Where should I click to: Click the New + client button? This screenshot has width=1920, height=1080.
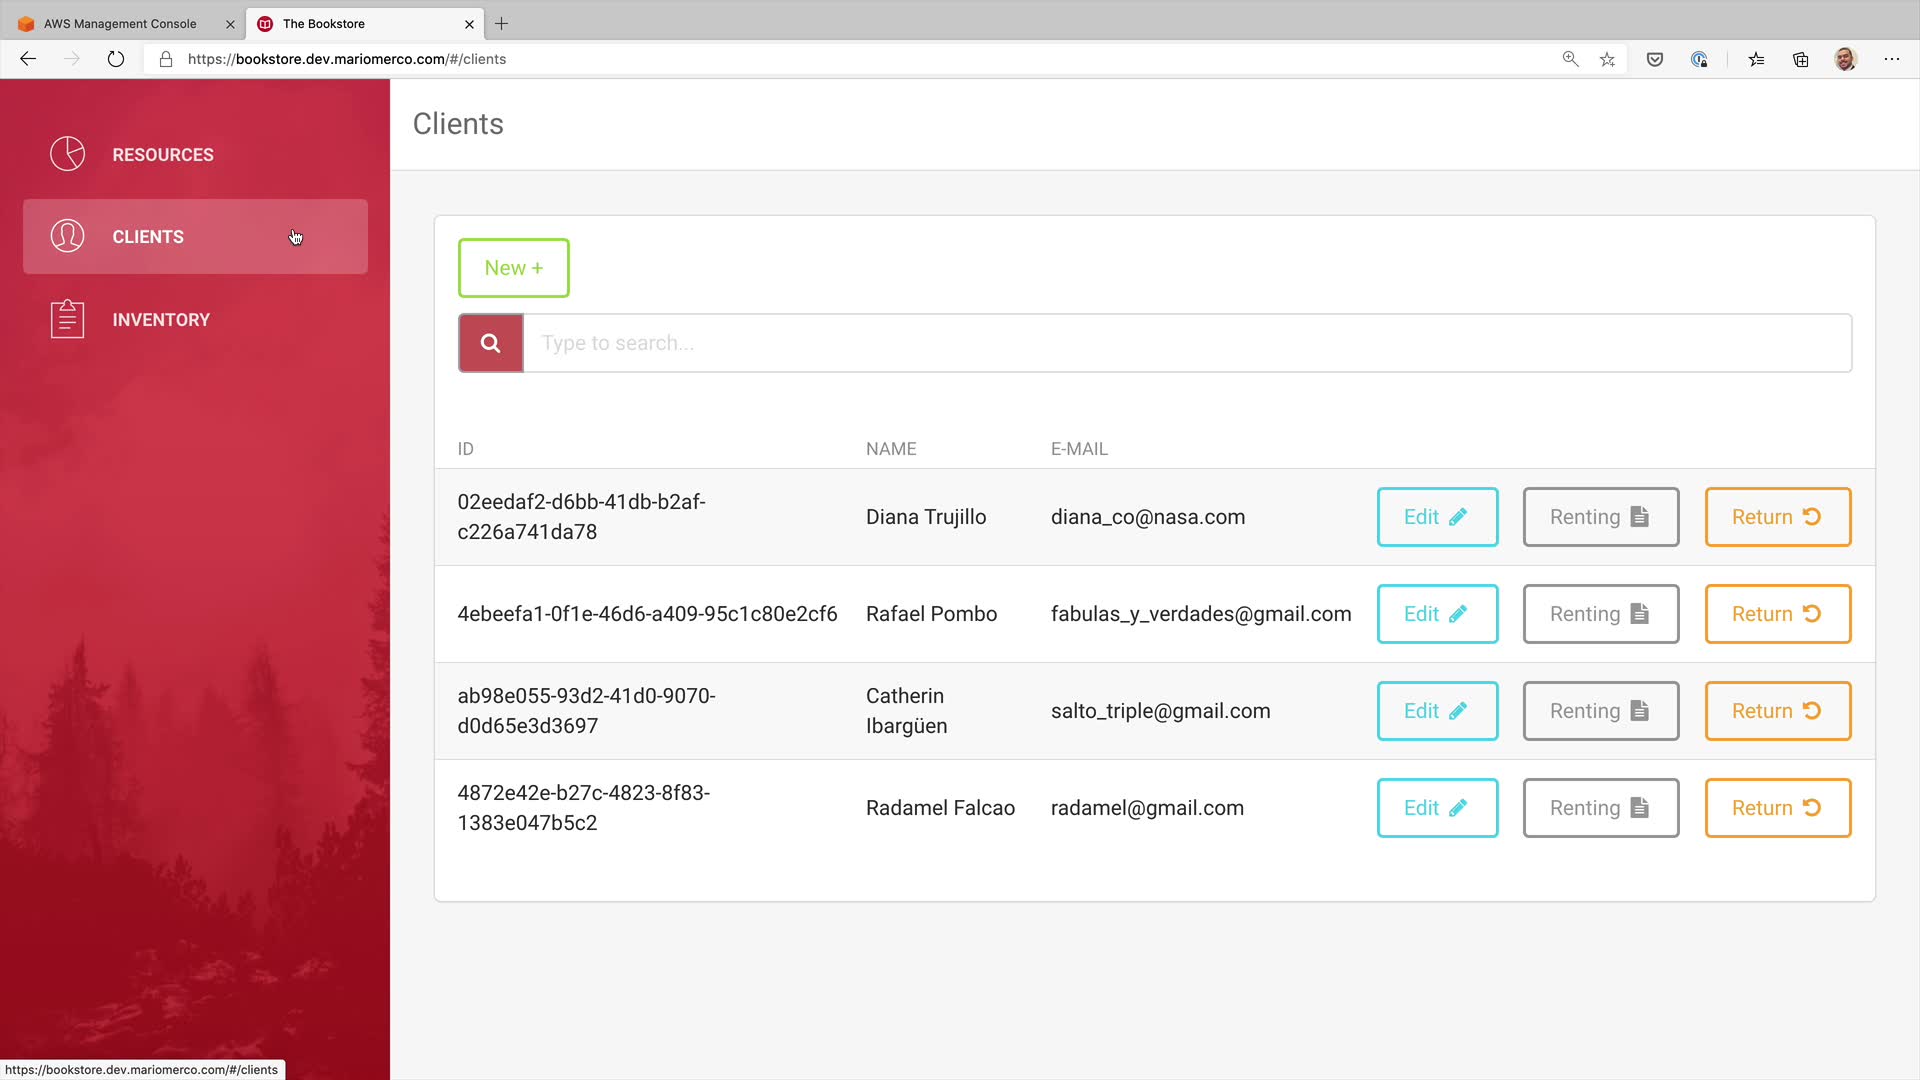(513, 268)
